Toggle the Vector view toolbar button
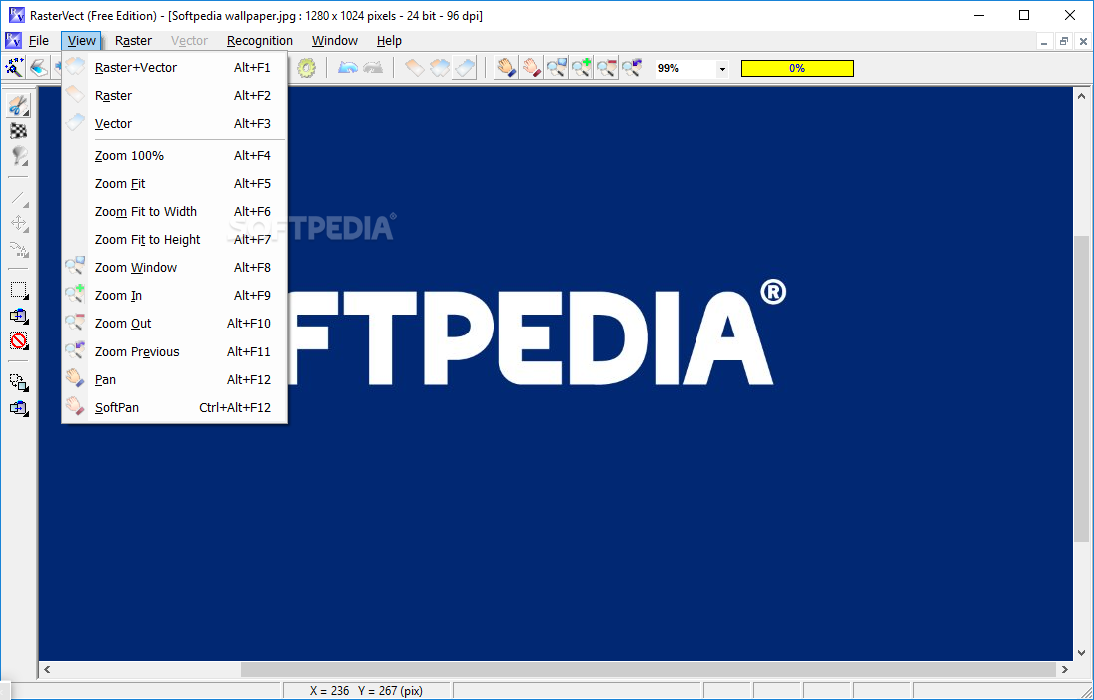 click(x=465, y=68)
